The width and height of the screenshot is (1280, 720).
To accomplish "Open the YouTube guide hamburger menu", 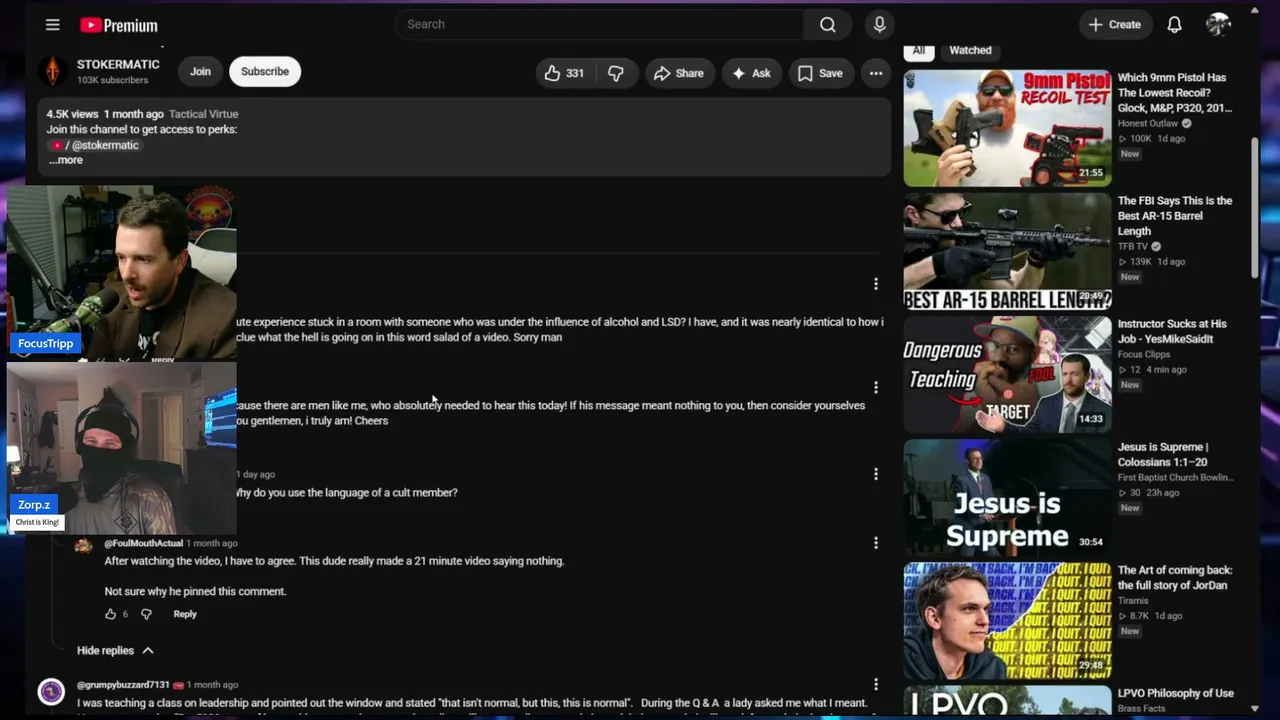I will click(53, 25).
